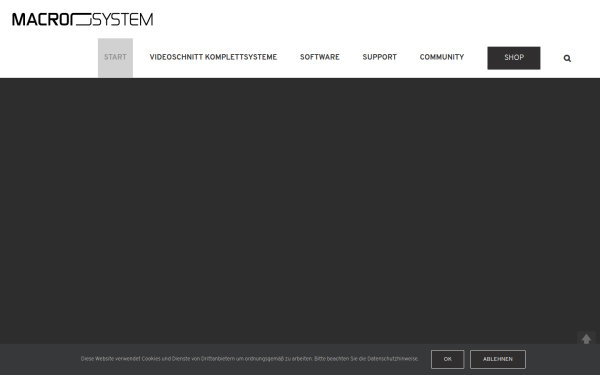The height and width of the screenshot is (375, 600).
Task: Select the COMMUNITY menu item
Action: (x=442, y=57)
